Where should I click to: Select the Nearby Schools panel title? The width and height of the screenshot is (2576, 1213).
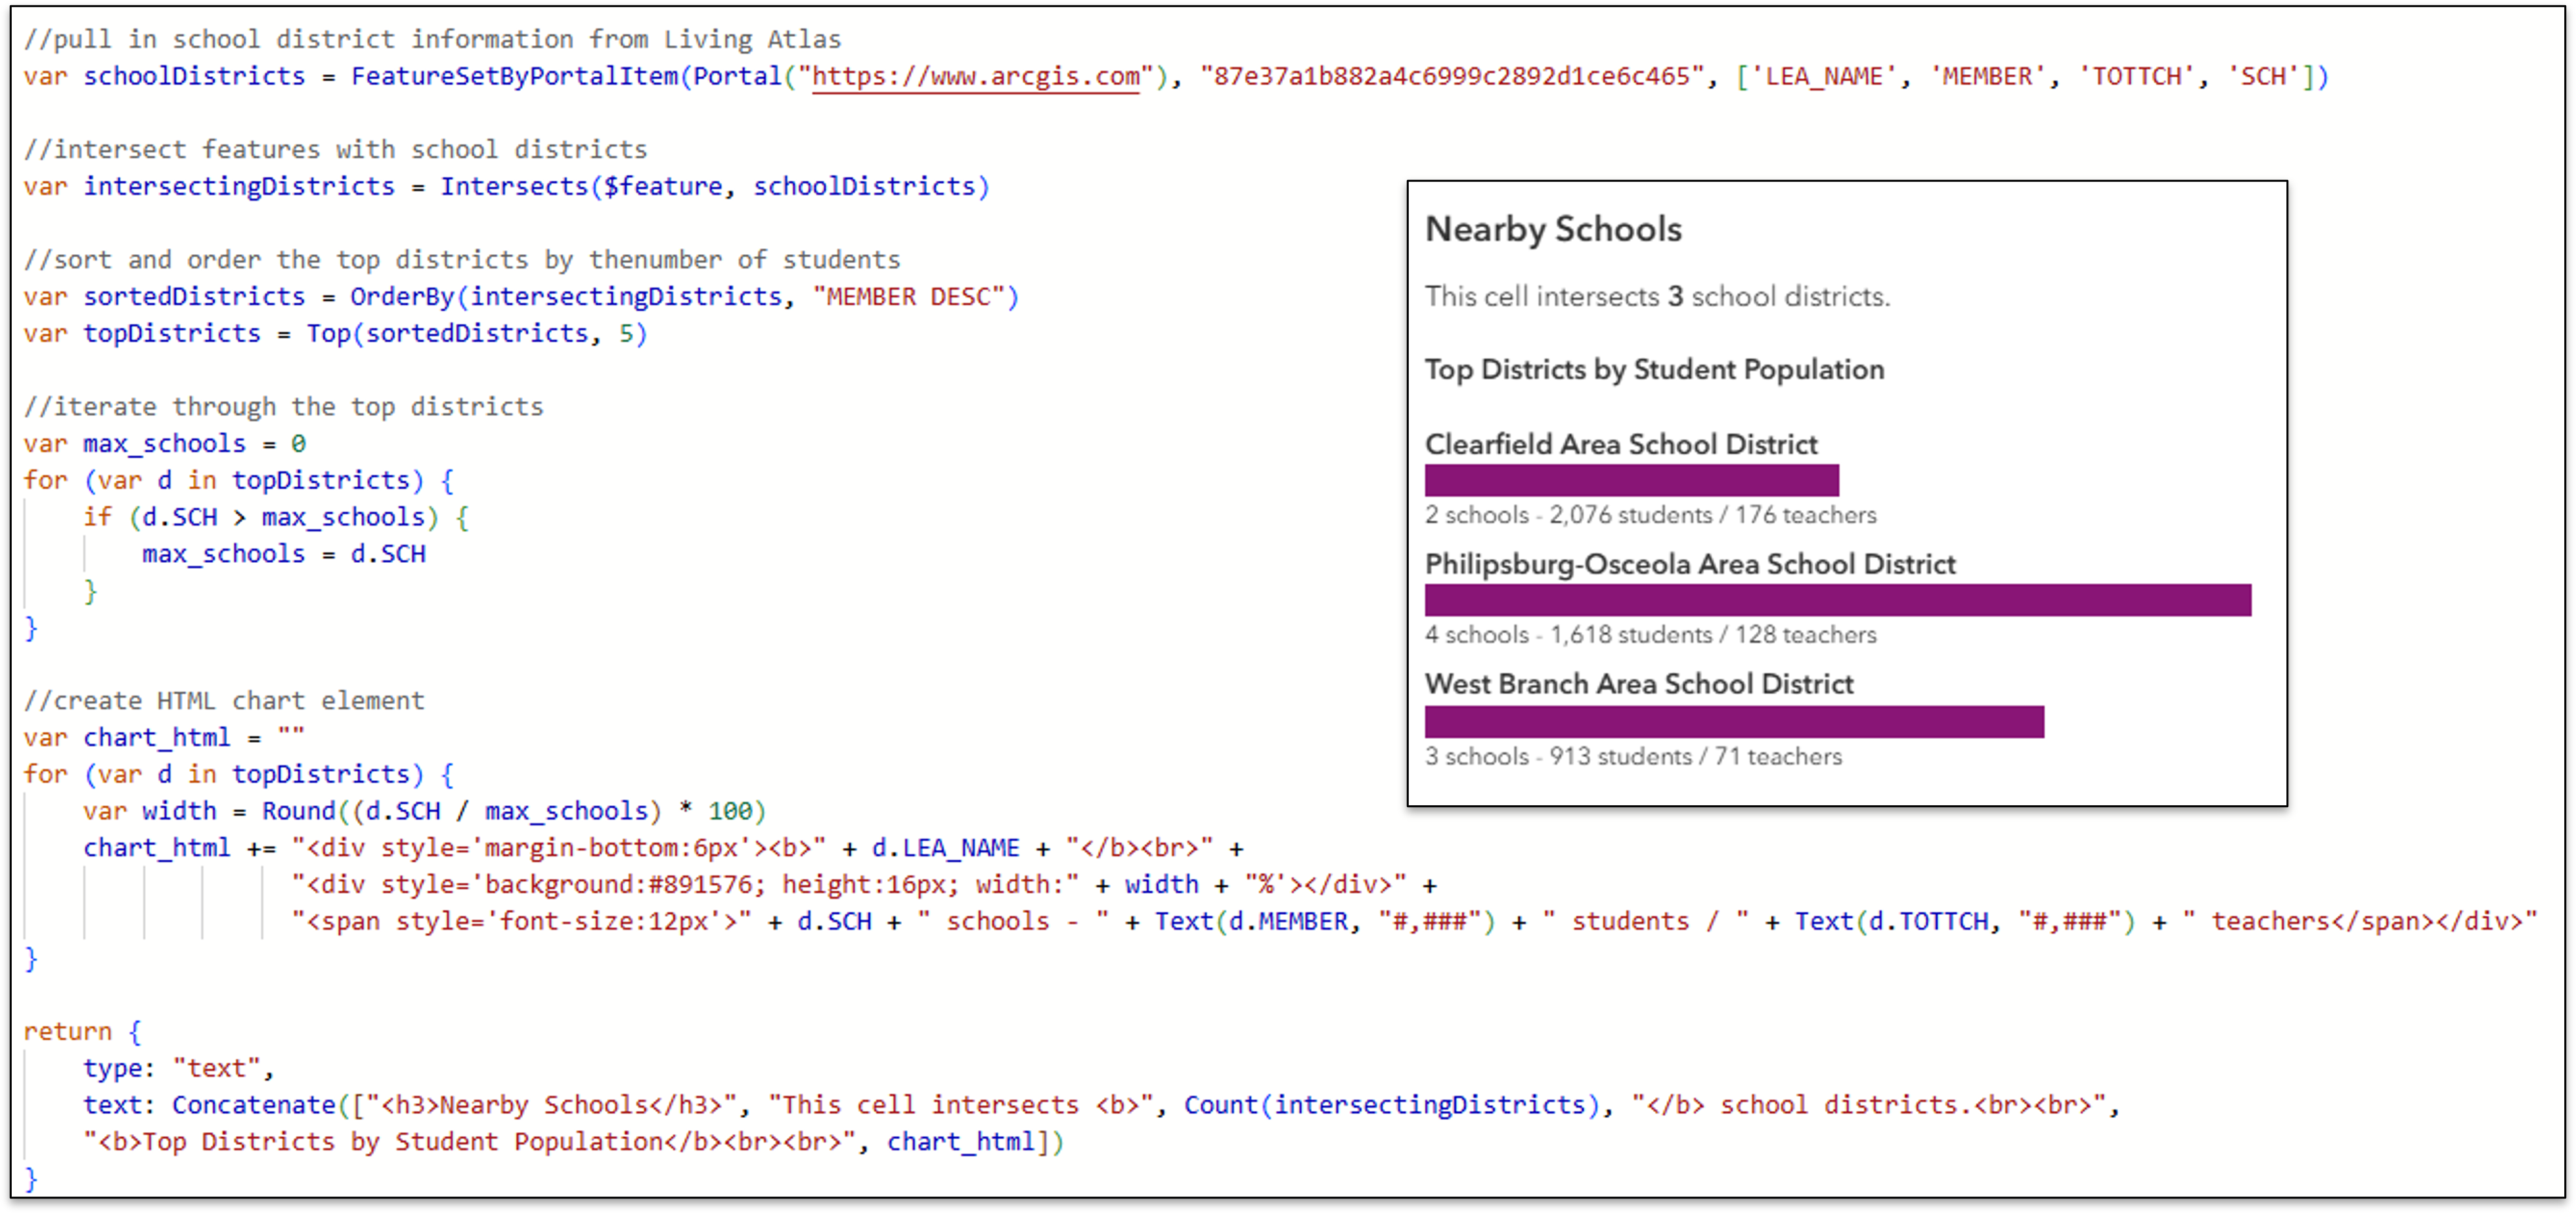(1552, 229)
